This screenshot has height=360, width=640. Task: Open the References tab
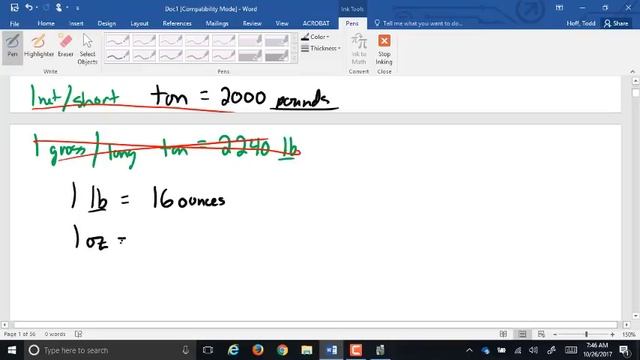(x=177, y=24)
